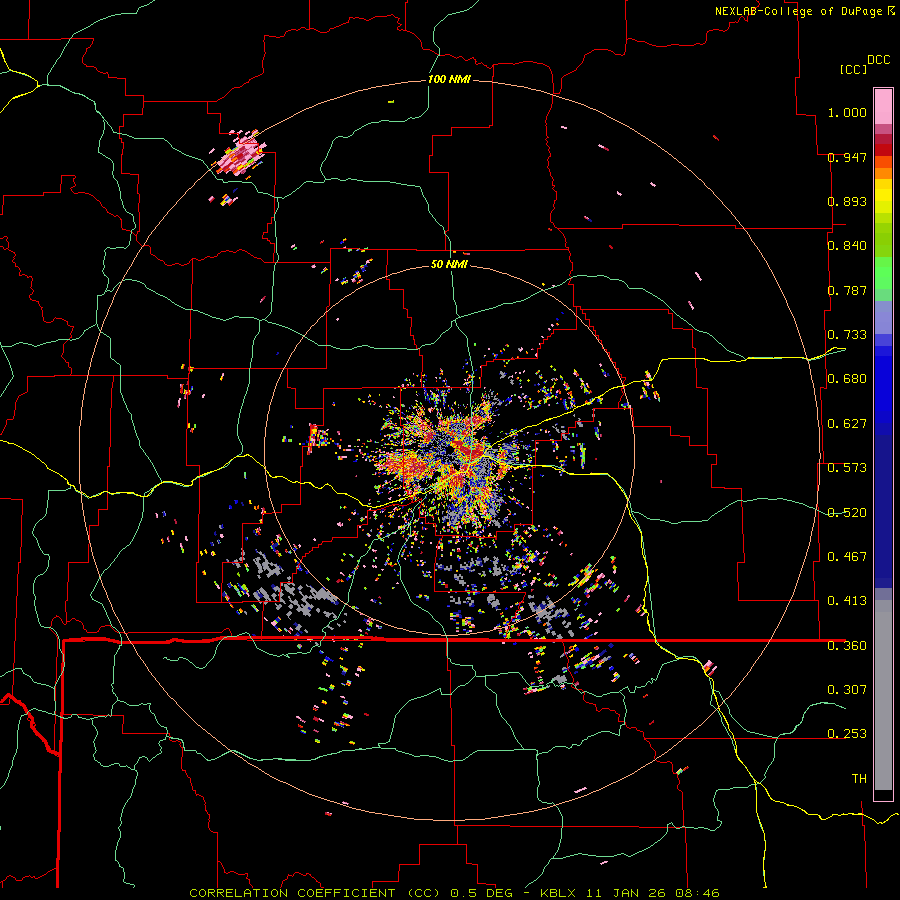Click the TH threshold label on the legend

pos(859,779)
